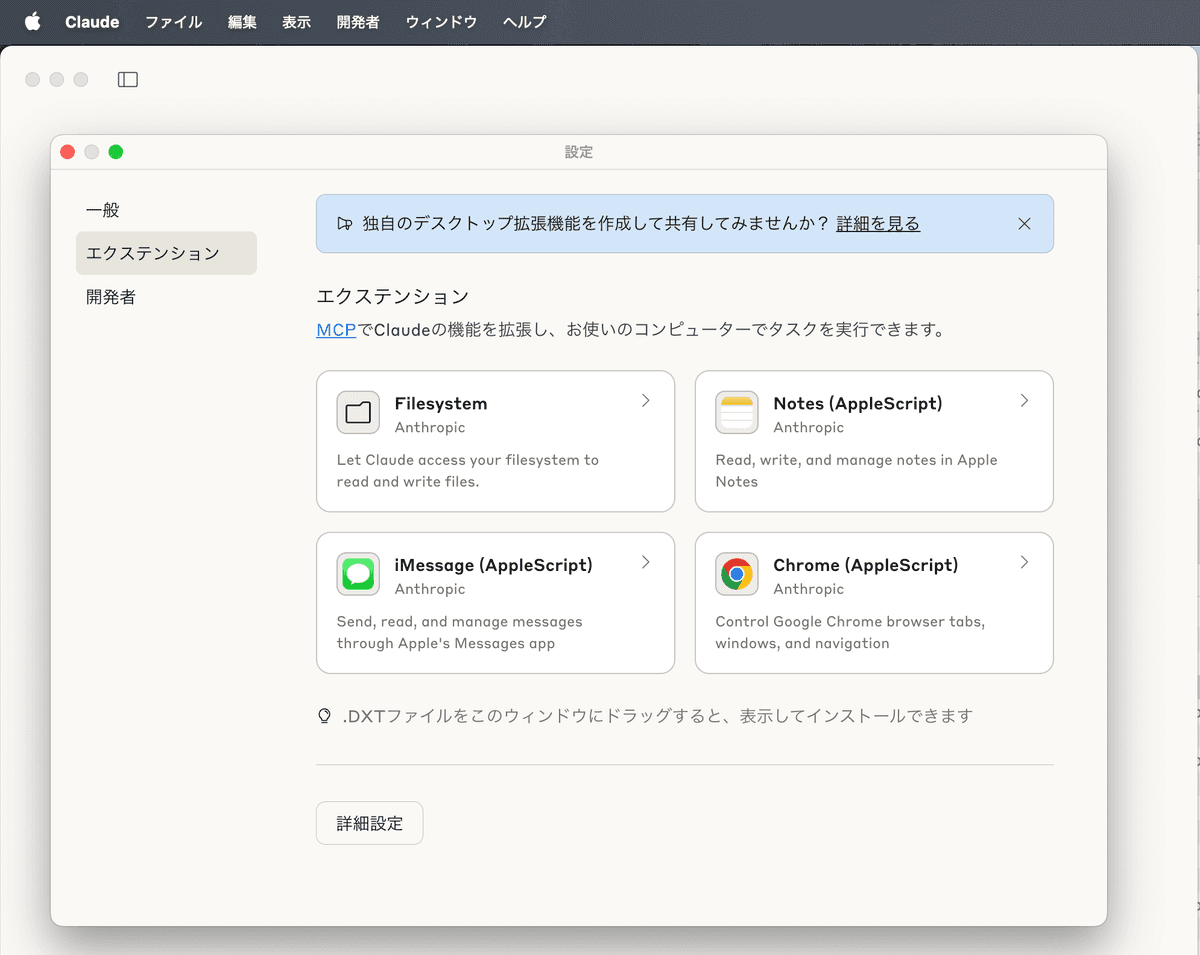Open the ウィンドウ menu
Screen dimensions: 1200x955
click(x=441, y=21)
